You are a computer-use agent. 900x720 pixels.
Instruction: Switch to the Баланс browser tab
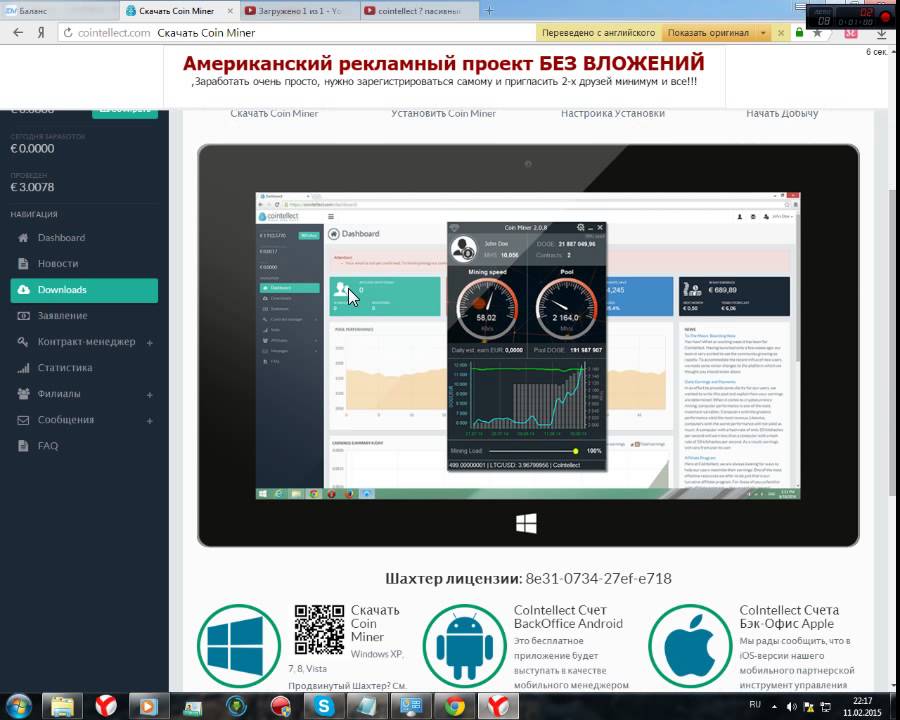pyautogui.click(x=60, y=10)
